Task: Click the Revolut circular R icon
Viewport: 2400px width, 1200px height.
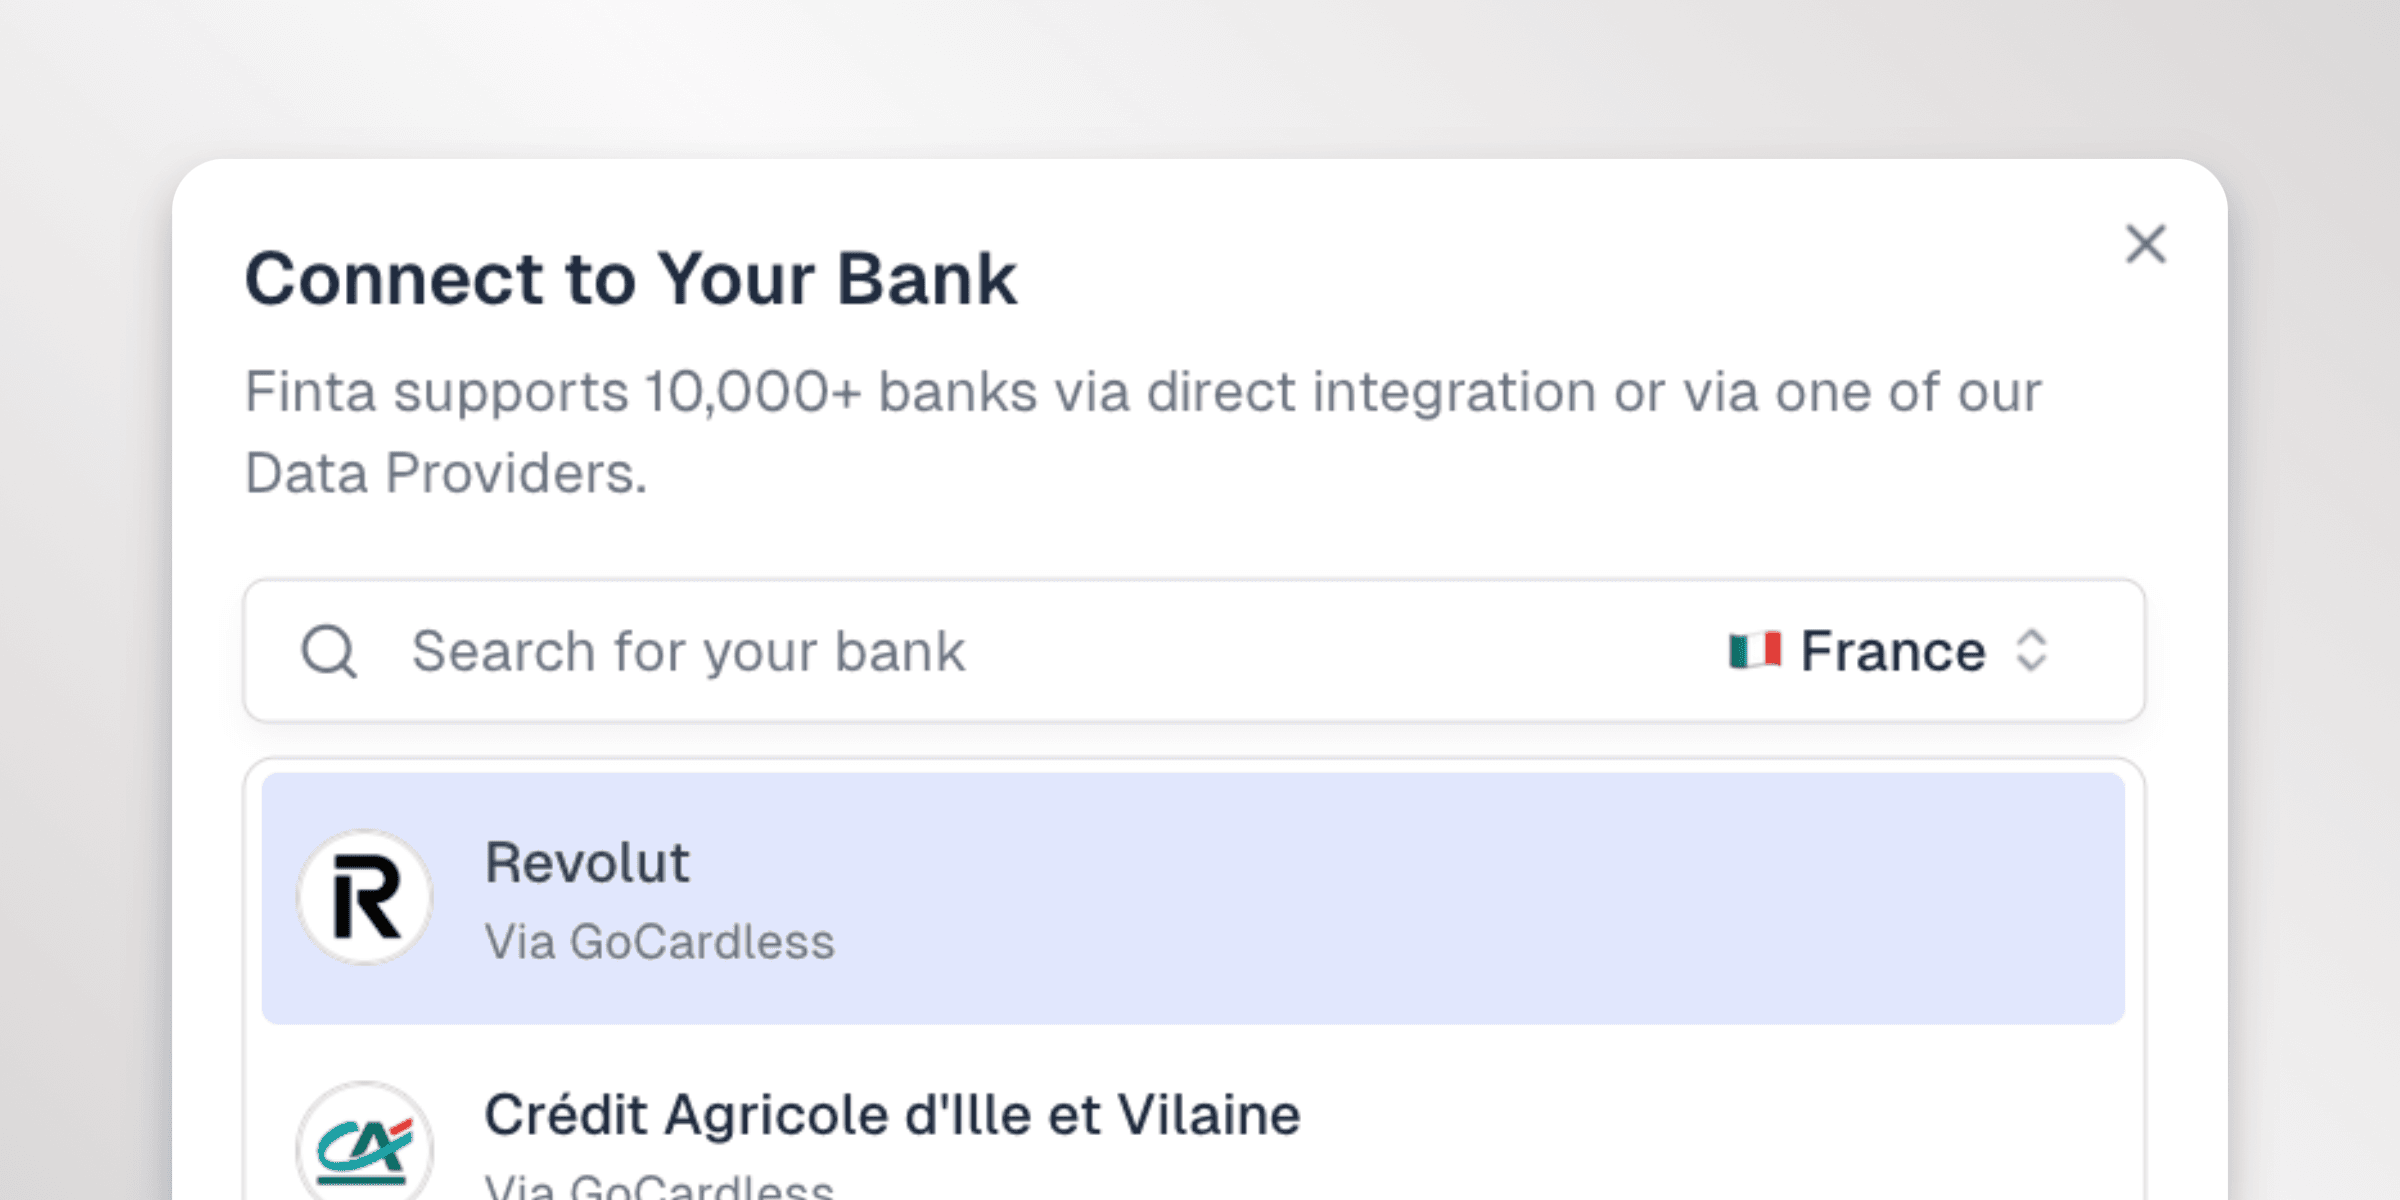Action: pyautogui.click(x=365, y=898)
